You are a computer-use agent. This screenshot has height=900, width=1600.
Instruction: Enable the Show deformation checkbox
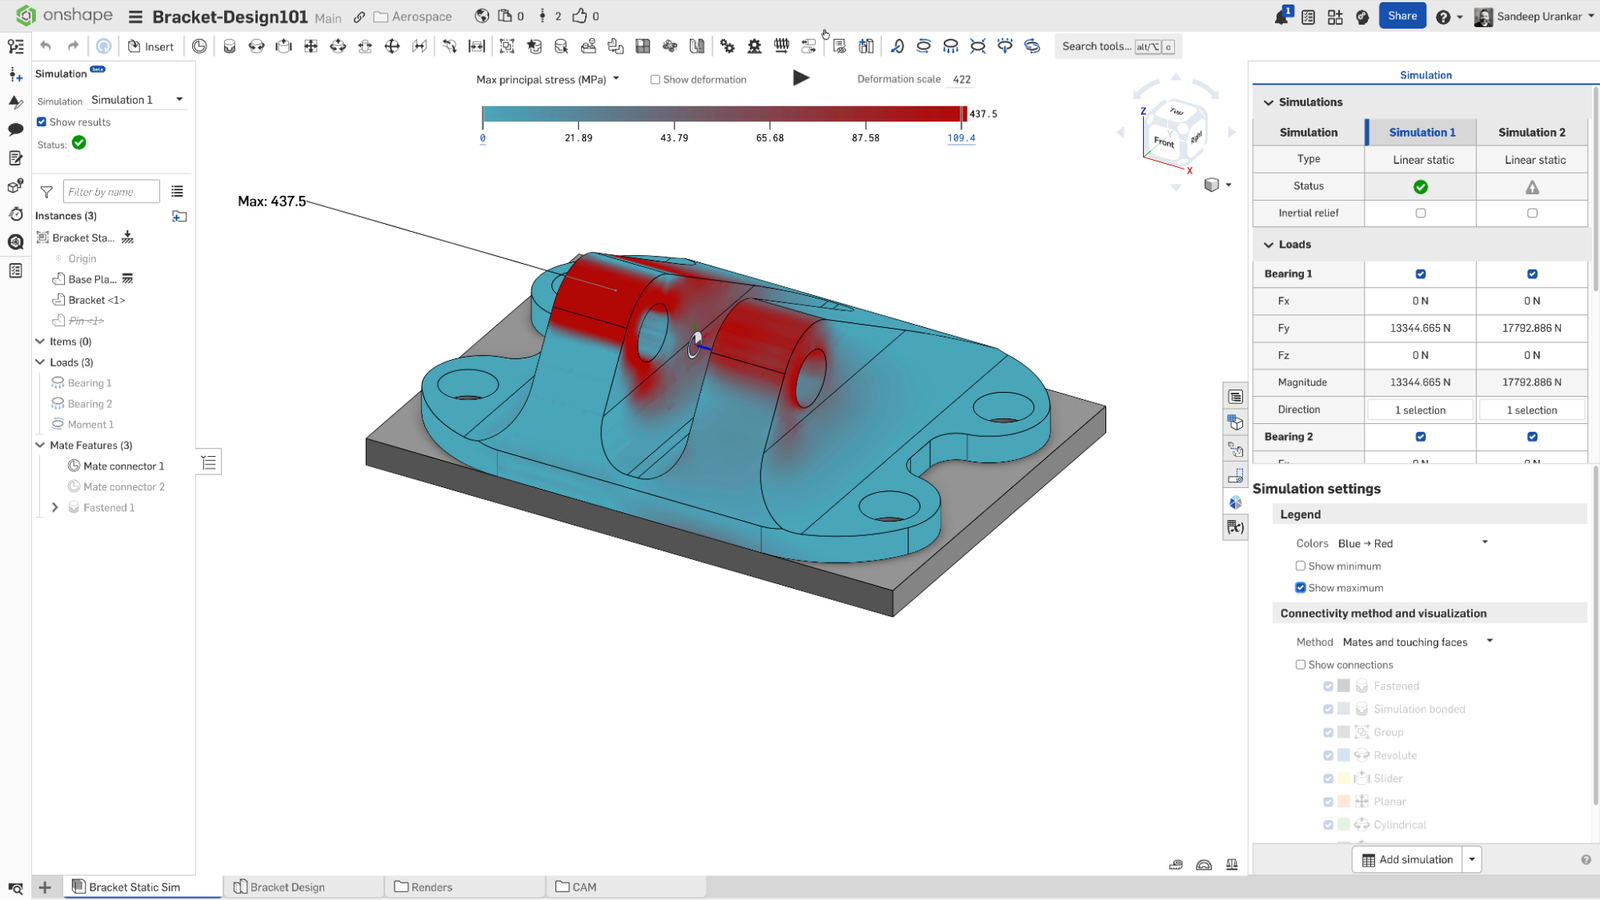(x=655, y=79)
